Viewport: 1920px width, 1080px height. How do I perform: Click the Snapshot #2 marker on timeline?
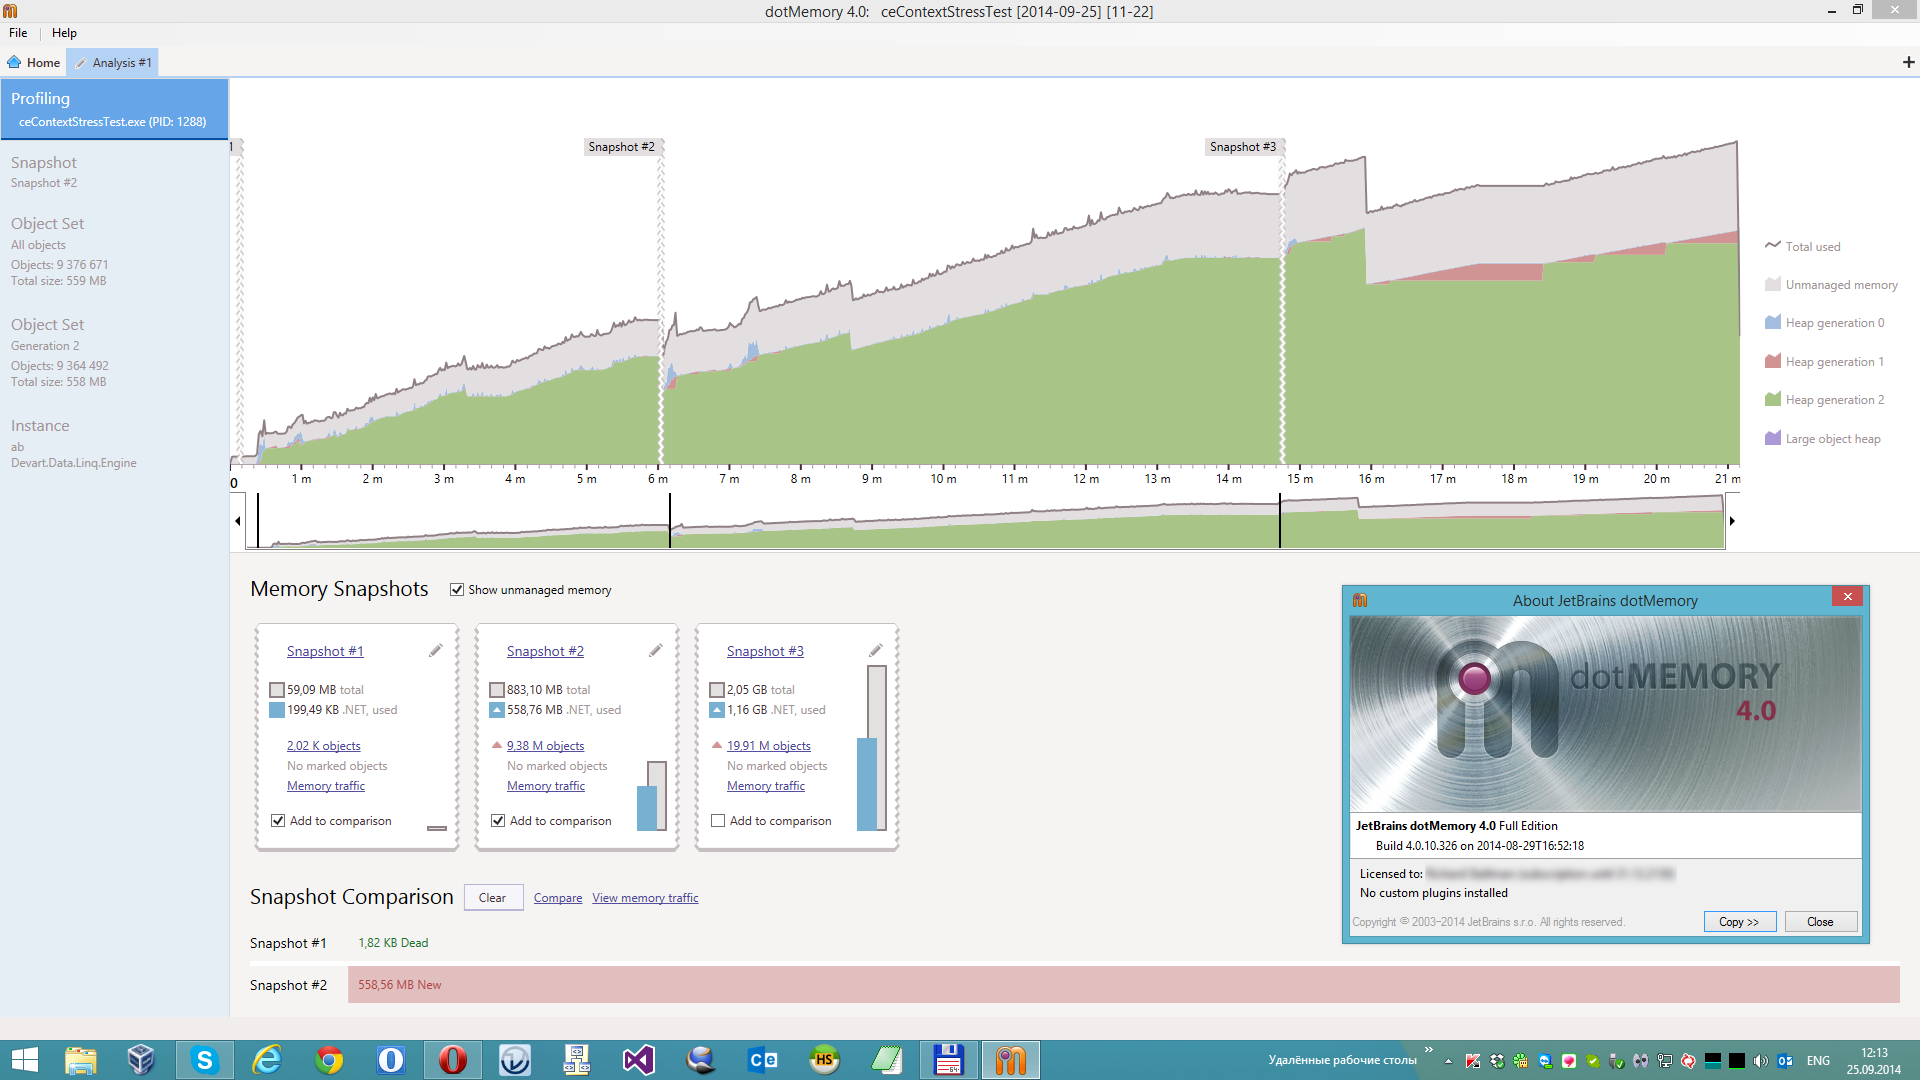[621, 147]
